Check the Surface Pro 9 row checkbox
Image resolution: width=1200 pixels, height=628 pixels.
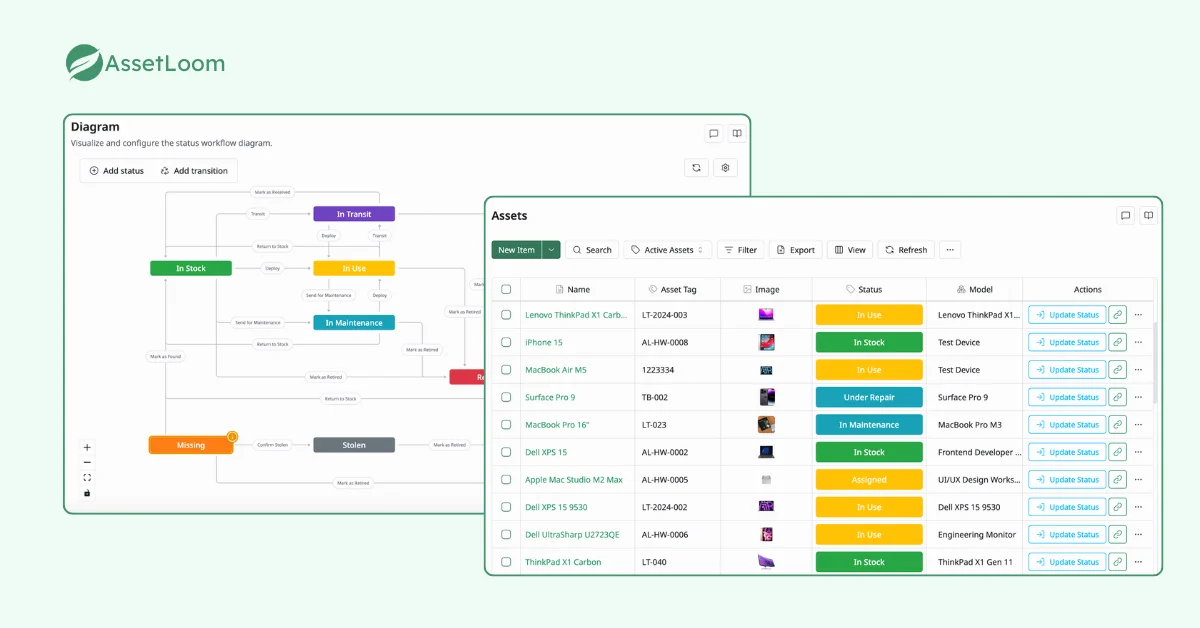click(506, 397)
